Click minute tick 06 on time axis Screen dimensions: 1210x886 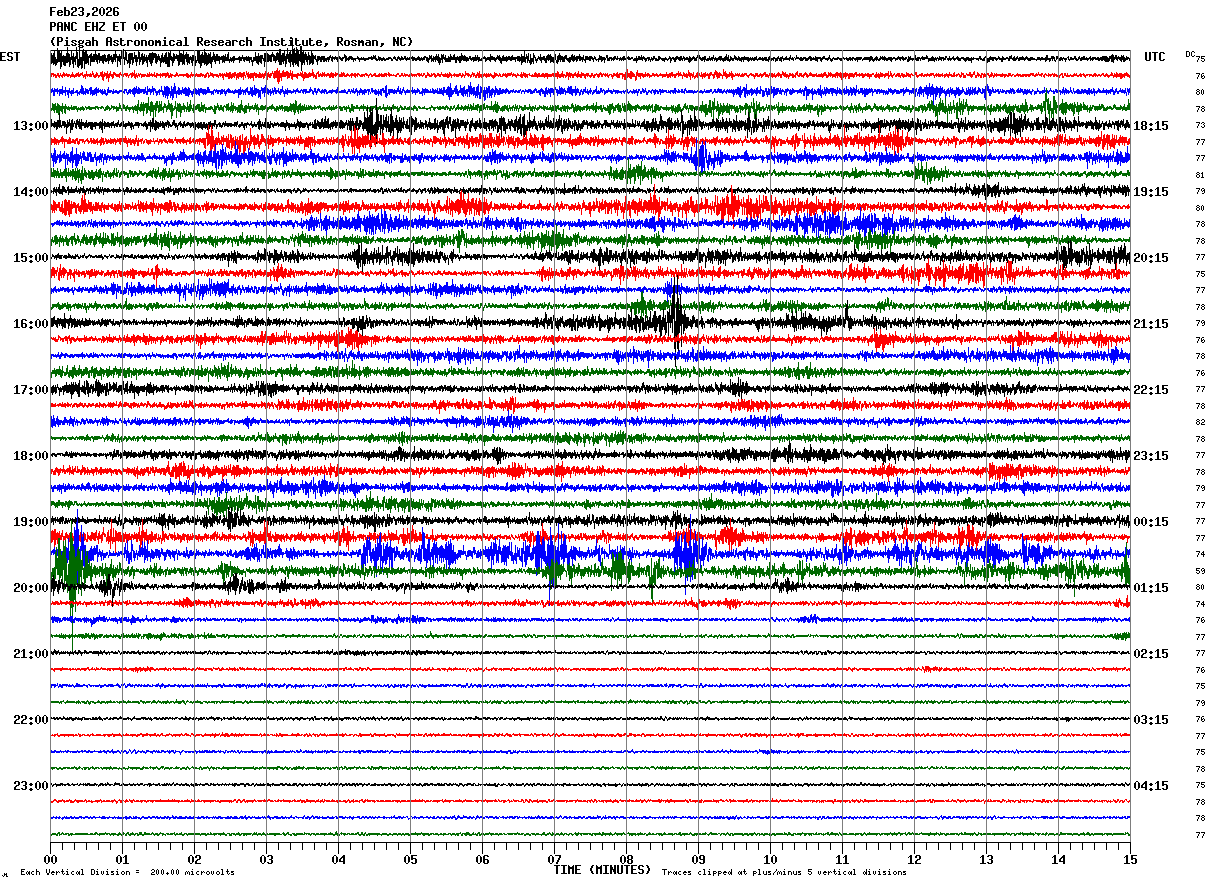tap(482, 859)
